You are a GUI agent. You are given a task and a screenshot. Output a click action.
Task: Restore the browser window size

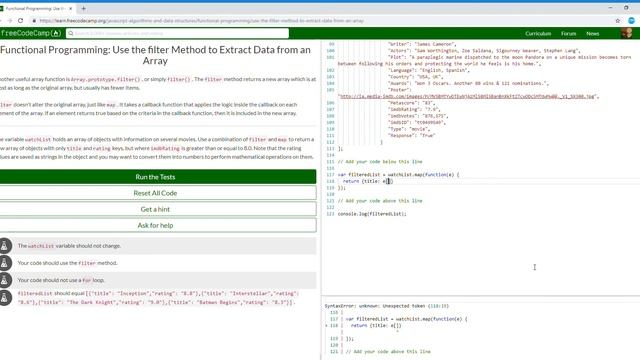626,8
